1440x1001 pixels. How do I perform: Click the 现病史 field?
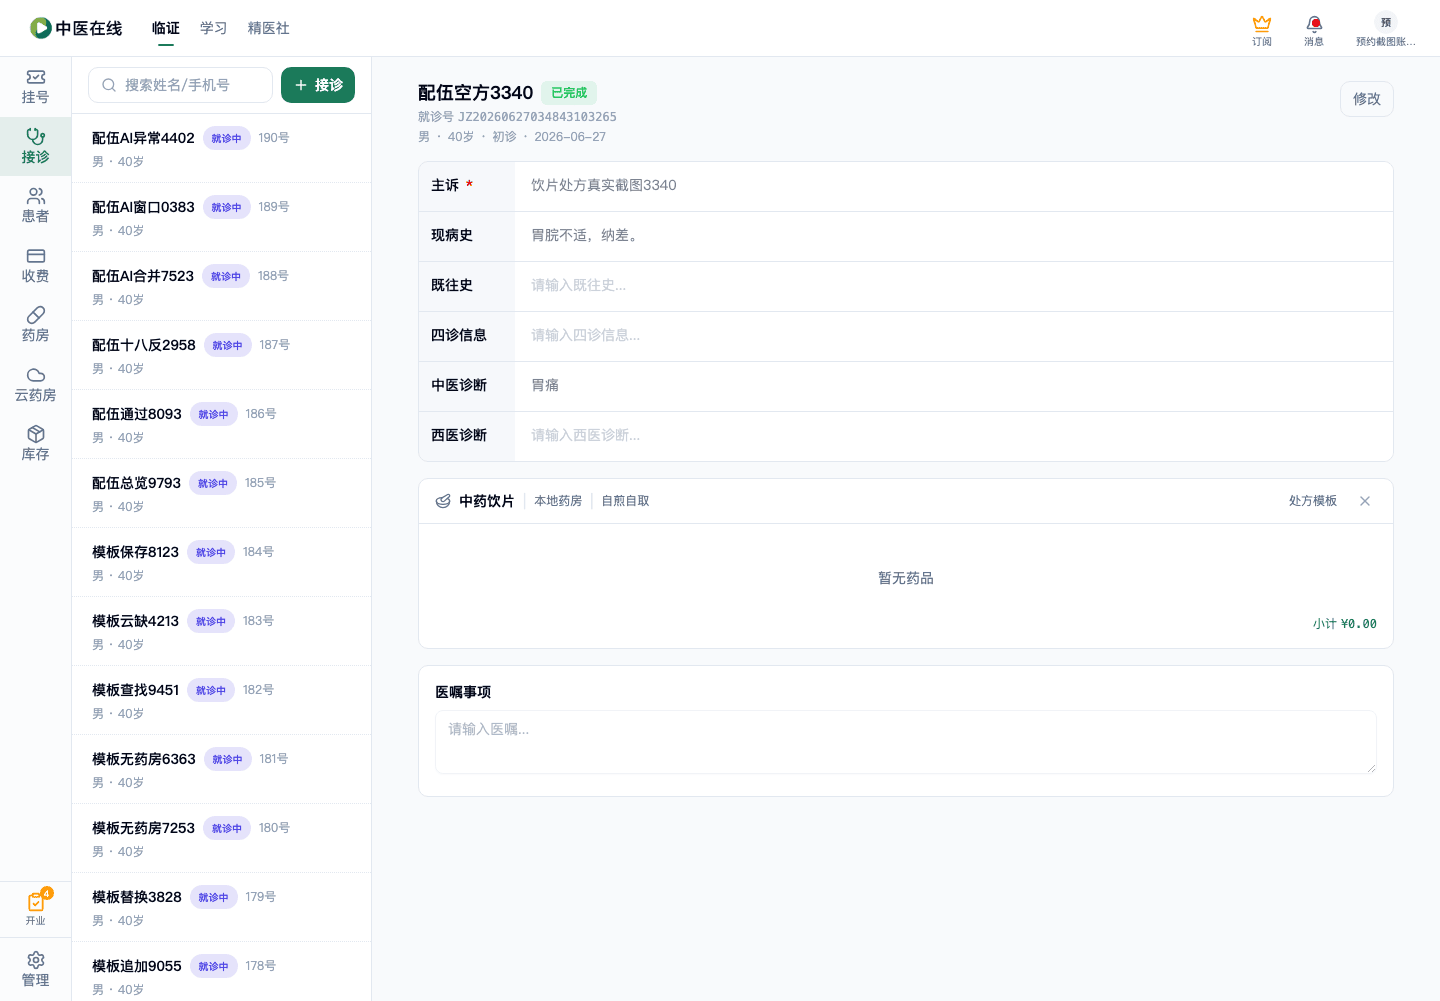point(954,236)
